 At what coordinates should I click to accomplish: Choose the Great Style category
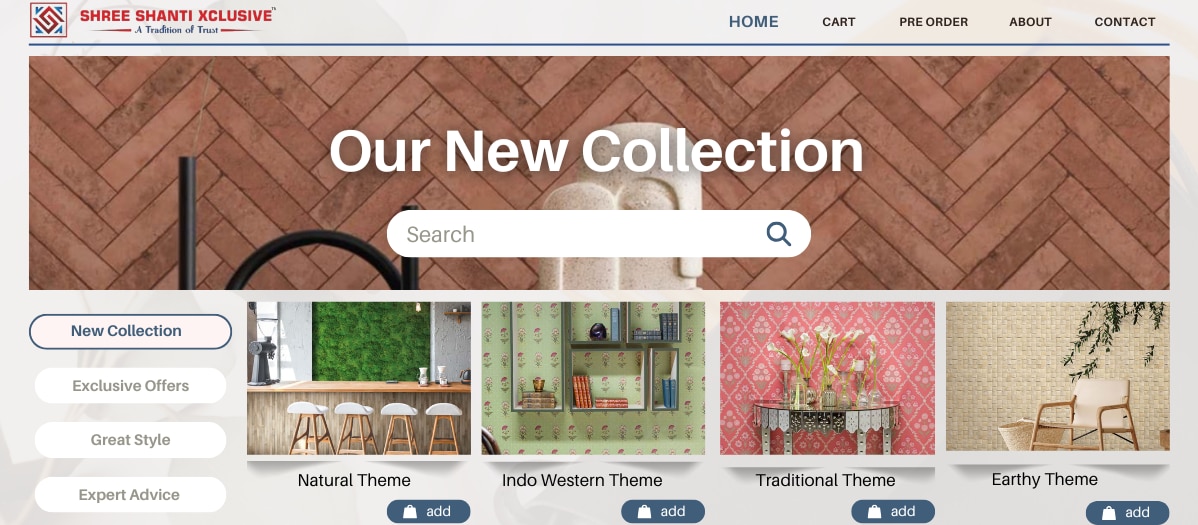coord(130,440)
